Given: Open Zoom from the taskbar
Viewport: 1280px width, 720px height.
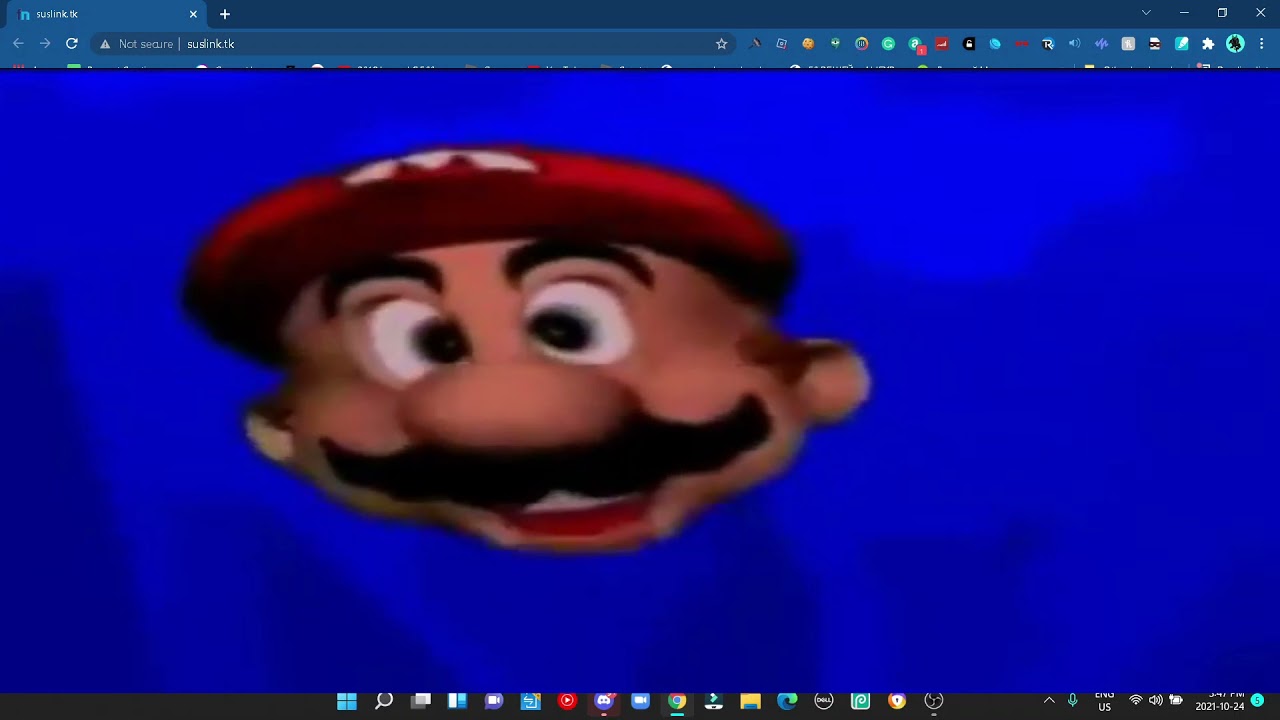Looking at the screenshot, I should pyautogui.click(x=641, y=701).
